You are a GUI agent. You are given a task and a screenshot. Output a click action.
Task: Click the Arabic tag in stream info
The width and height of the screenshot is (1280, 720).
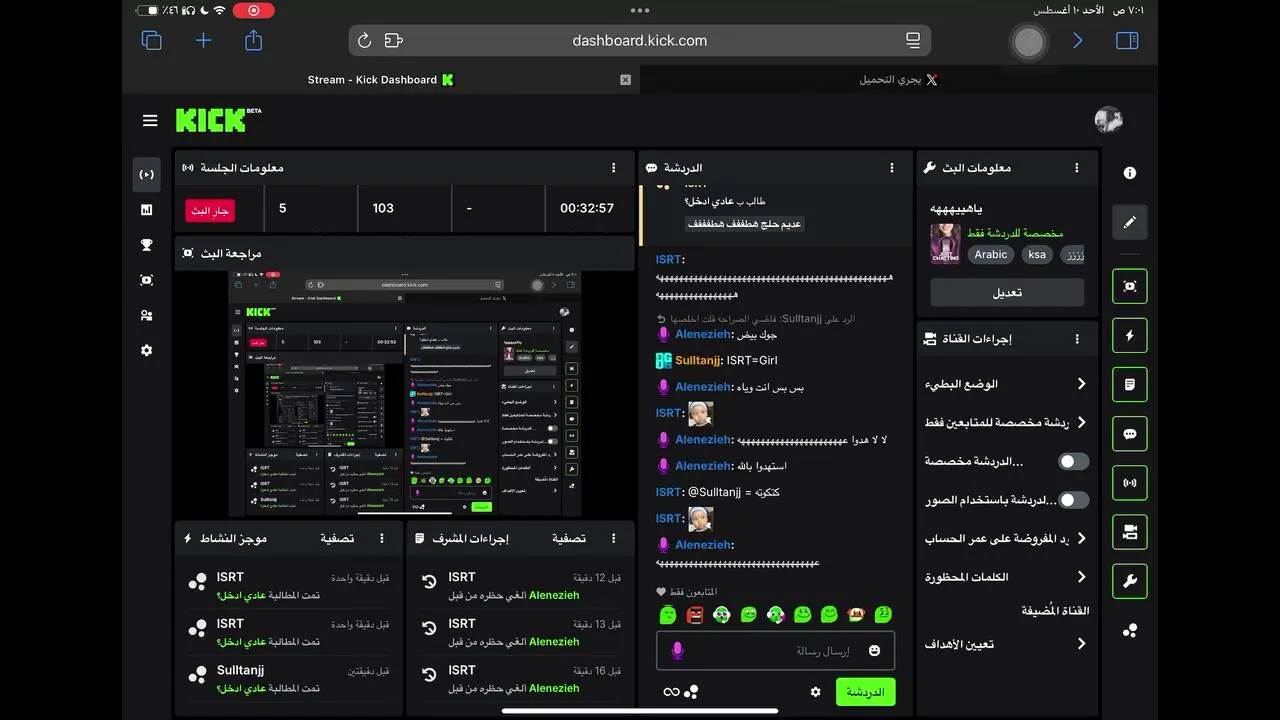(991, 254)
